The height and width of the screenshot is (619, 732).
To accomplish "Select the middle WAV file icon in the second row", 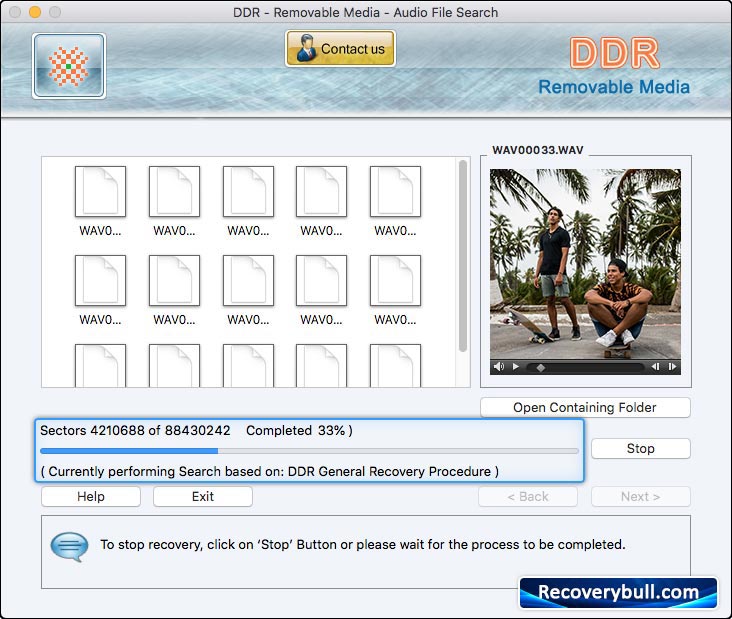I will click(248, 281).
